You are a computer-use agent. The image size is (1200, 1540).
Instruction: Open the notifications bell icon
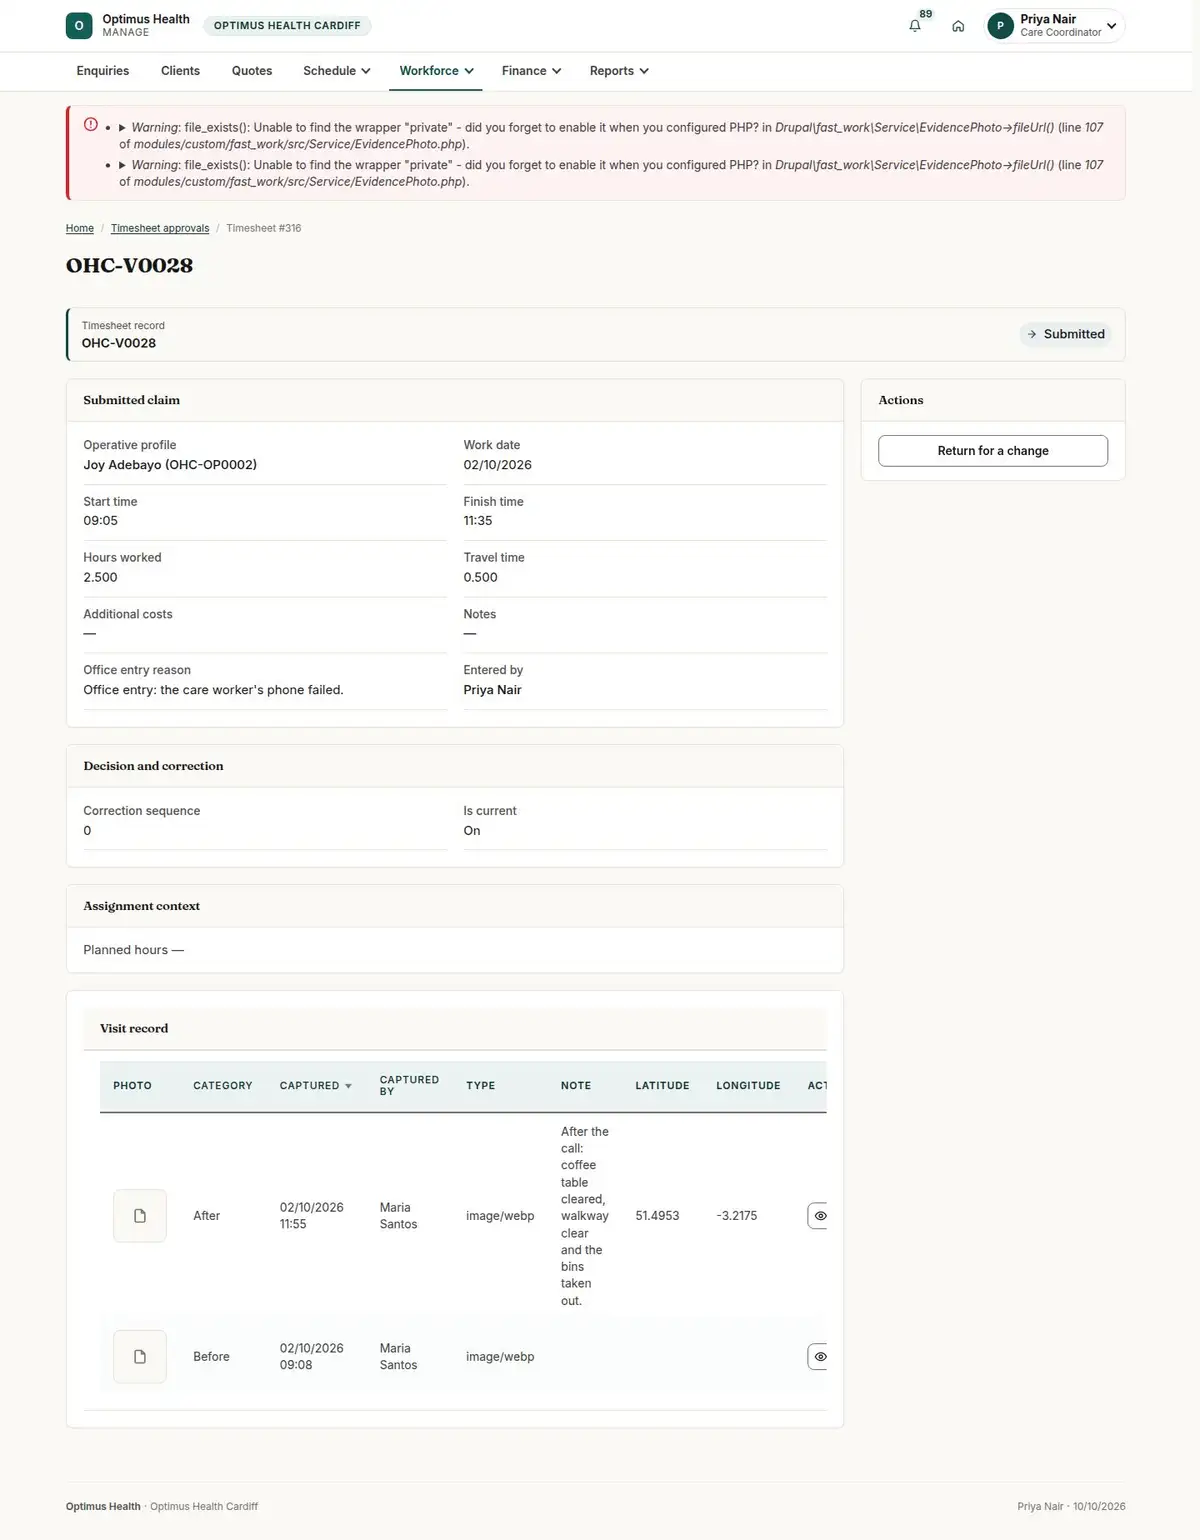point(915,26)
